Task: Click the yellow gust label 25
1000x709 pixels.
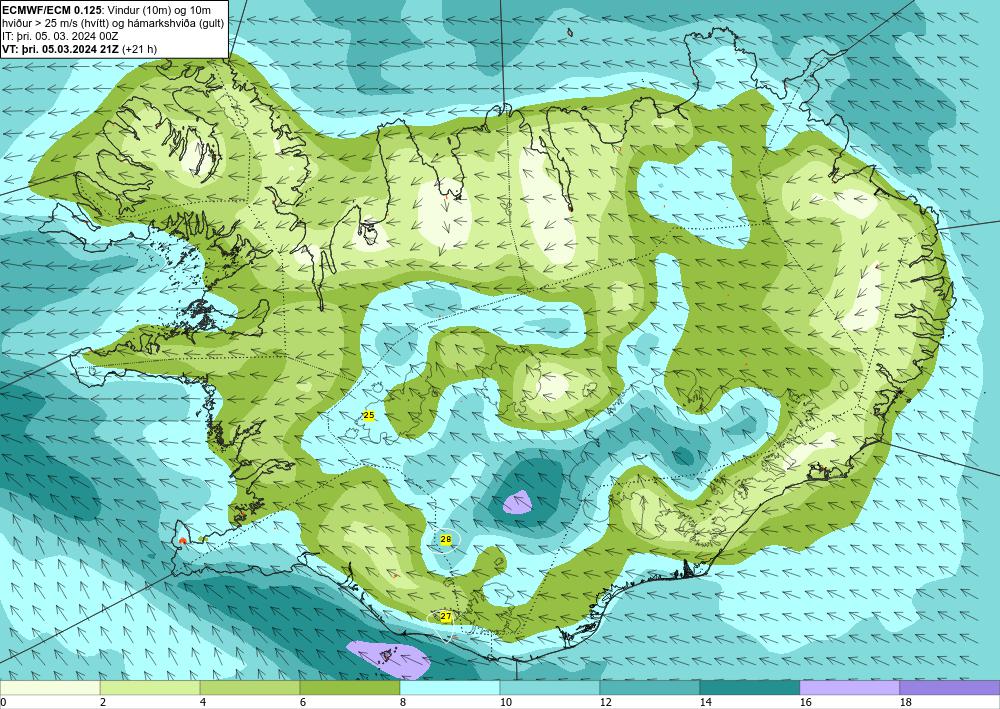Action: pyautogui.click(x=369, y=416)
